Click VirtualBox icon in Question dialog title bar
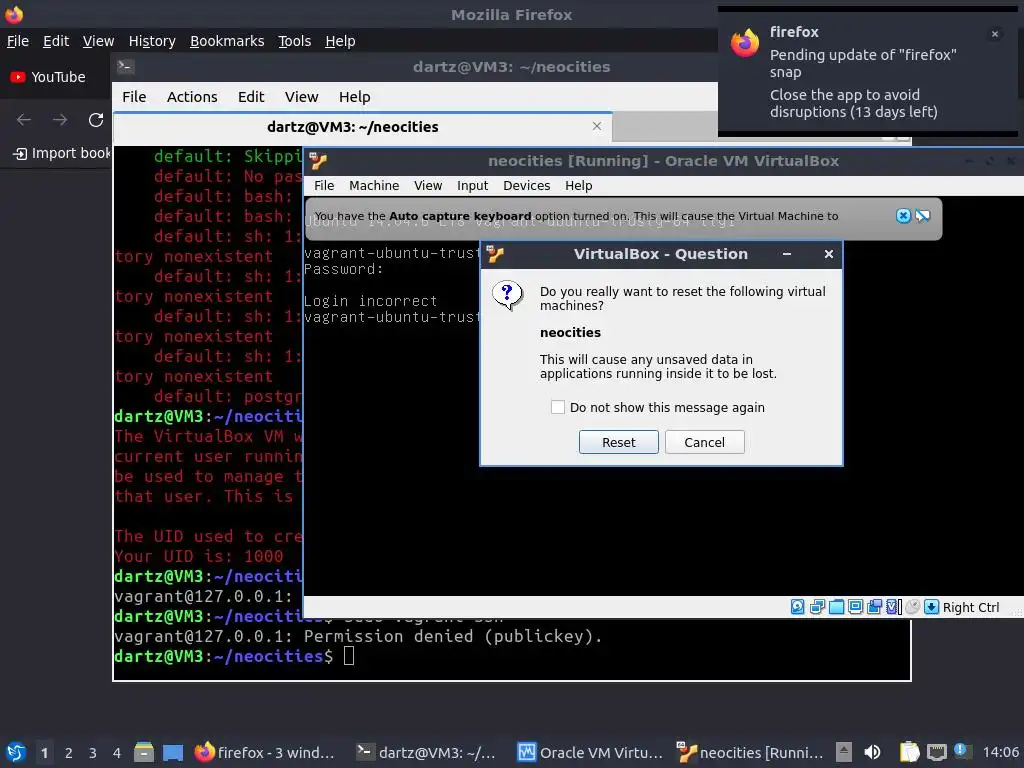Screen dimensions: 1024x768 [495, 254]
